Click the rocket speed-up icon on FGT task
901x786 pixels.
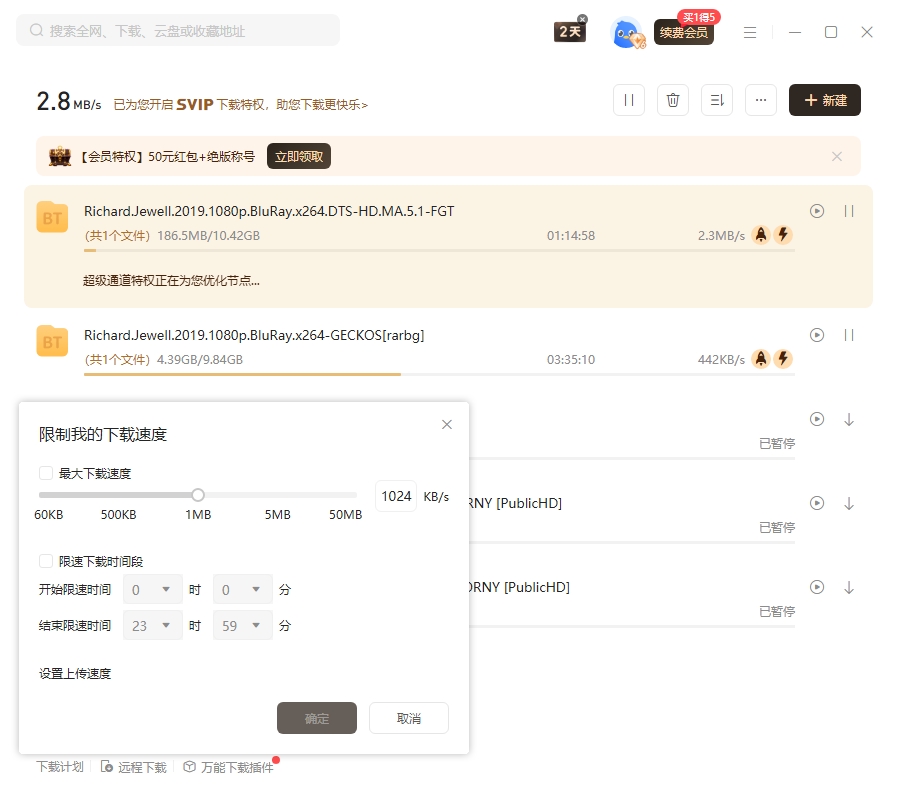[x=761, y=235]
